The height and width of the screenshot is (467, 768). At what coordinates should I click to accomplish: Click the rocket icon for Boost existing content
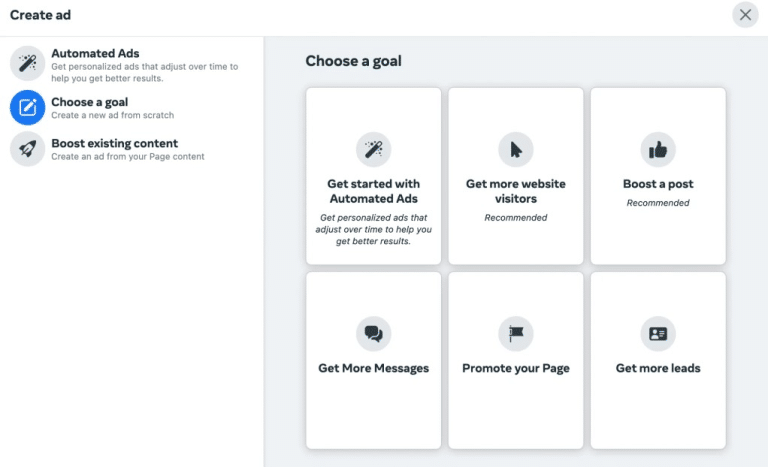coord(27,148)
